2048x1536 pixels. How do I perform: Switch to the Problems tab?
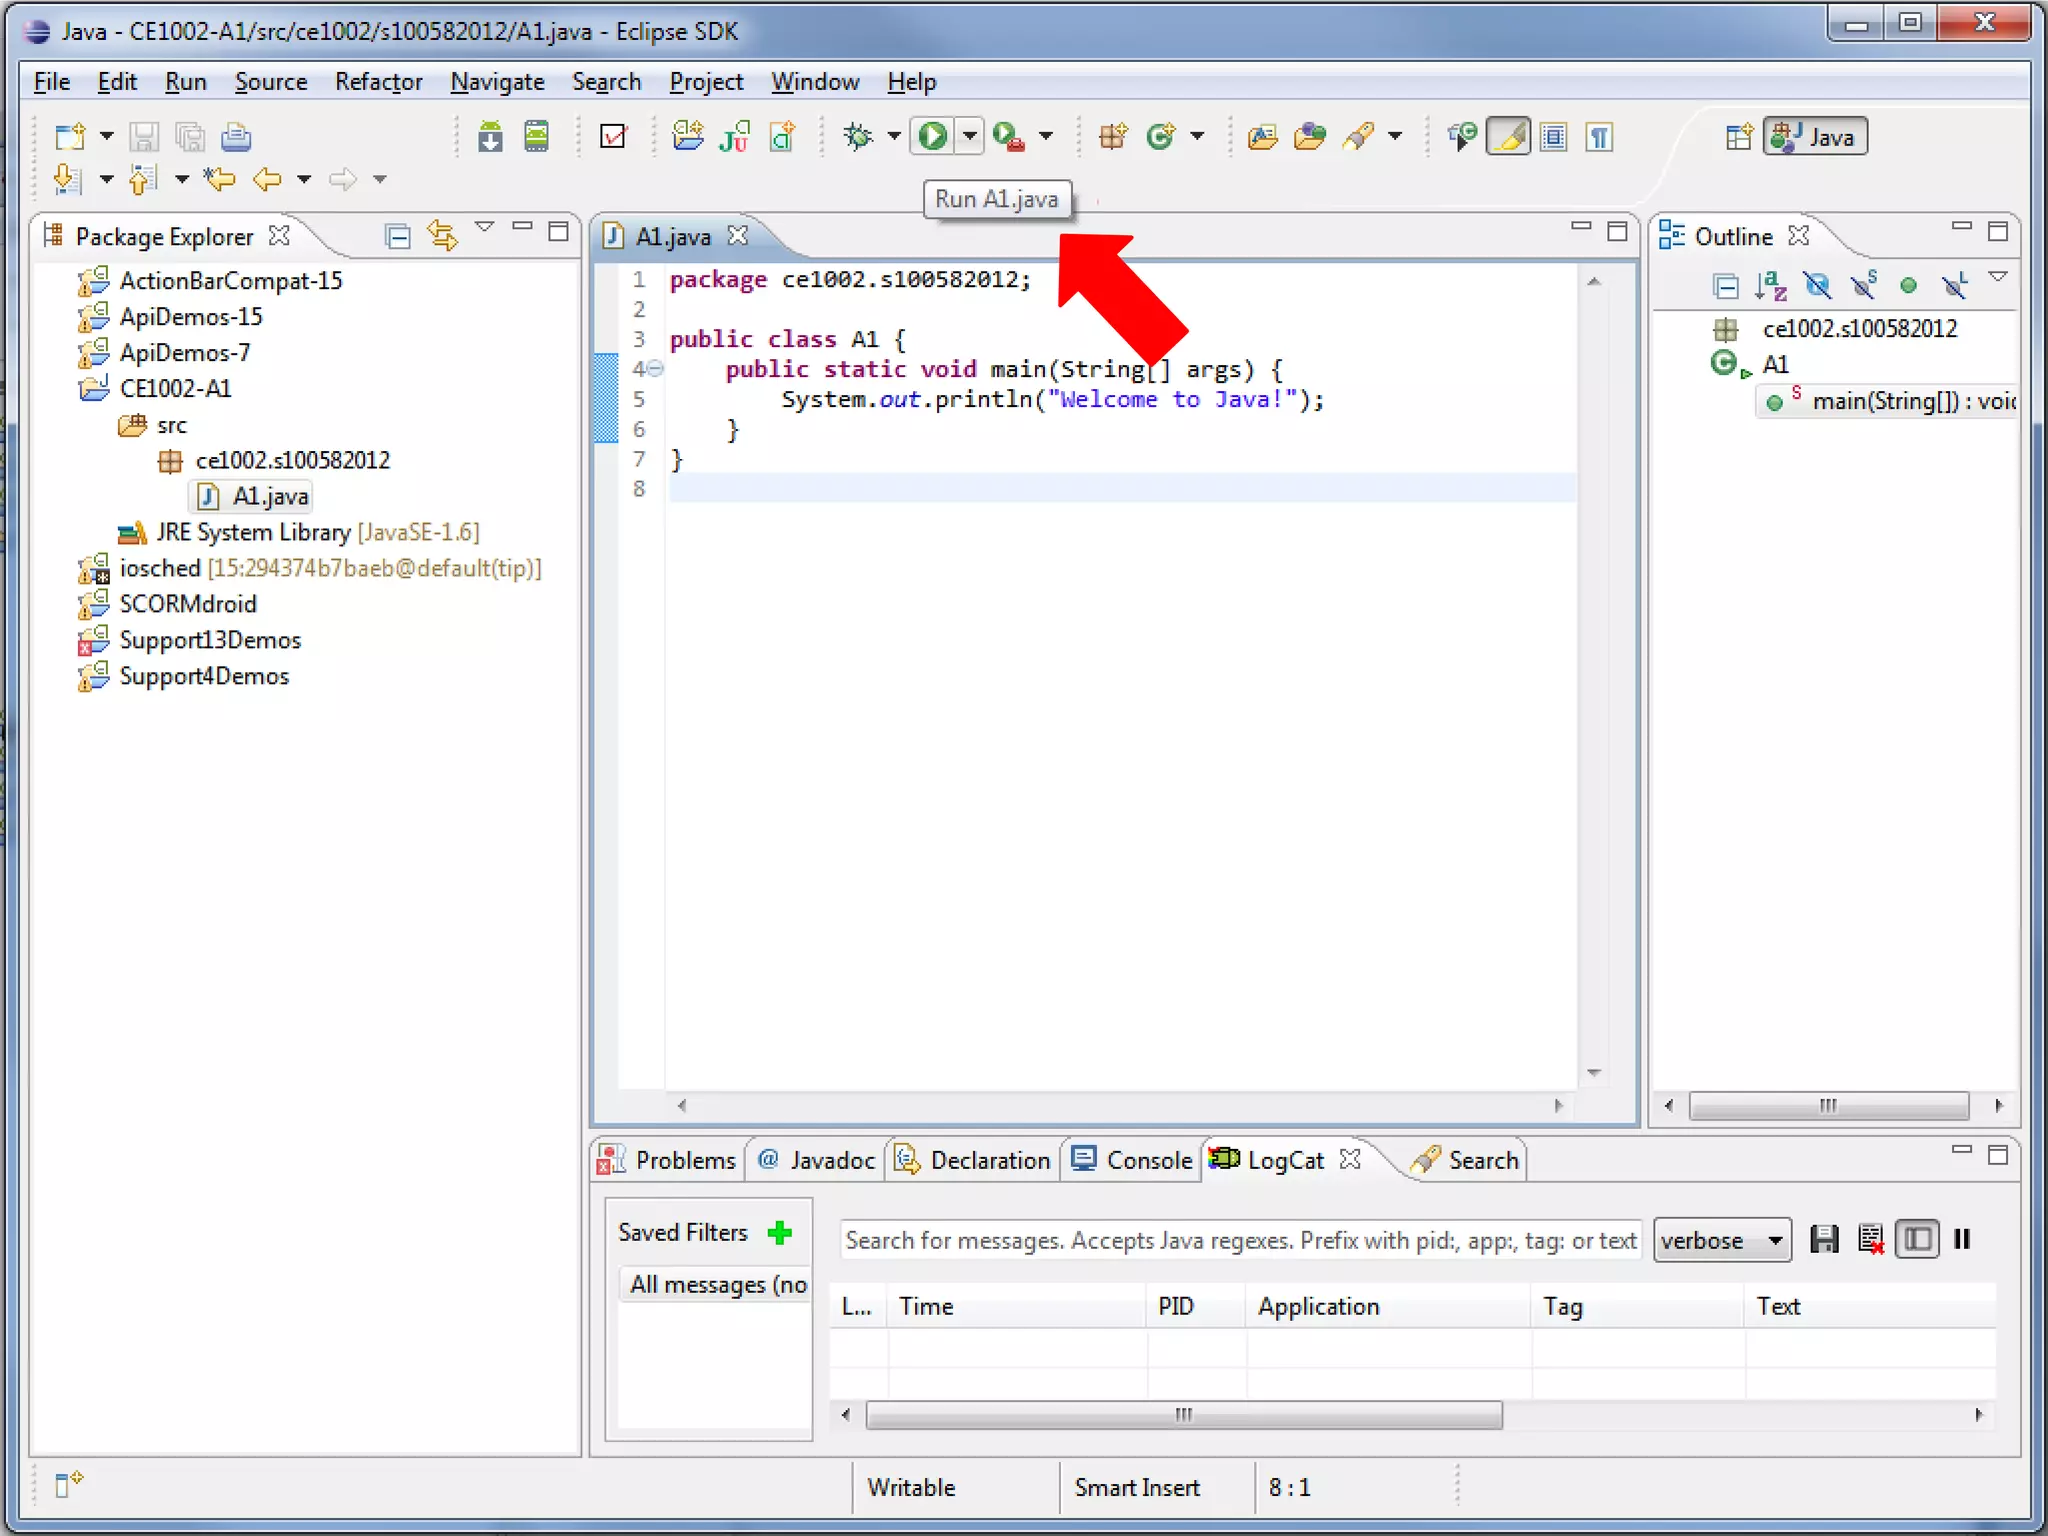[x=668, y=1160]
